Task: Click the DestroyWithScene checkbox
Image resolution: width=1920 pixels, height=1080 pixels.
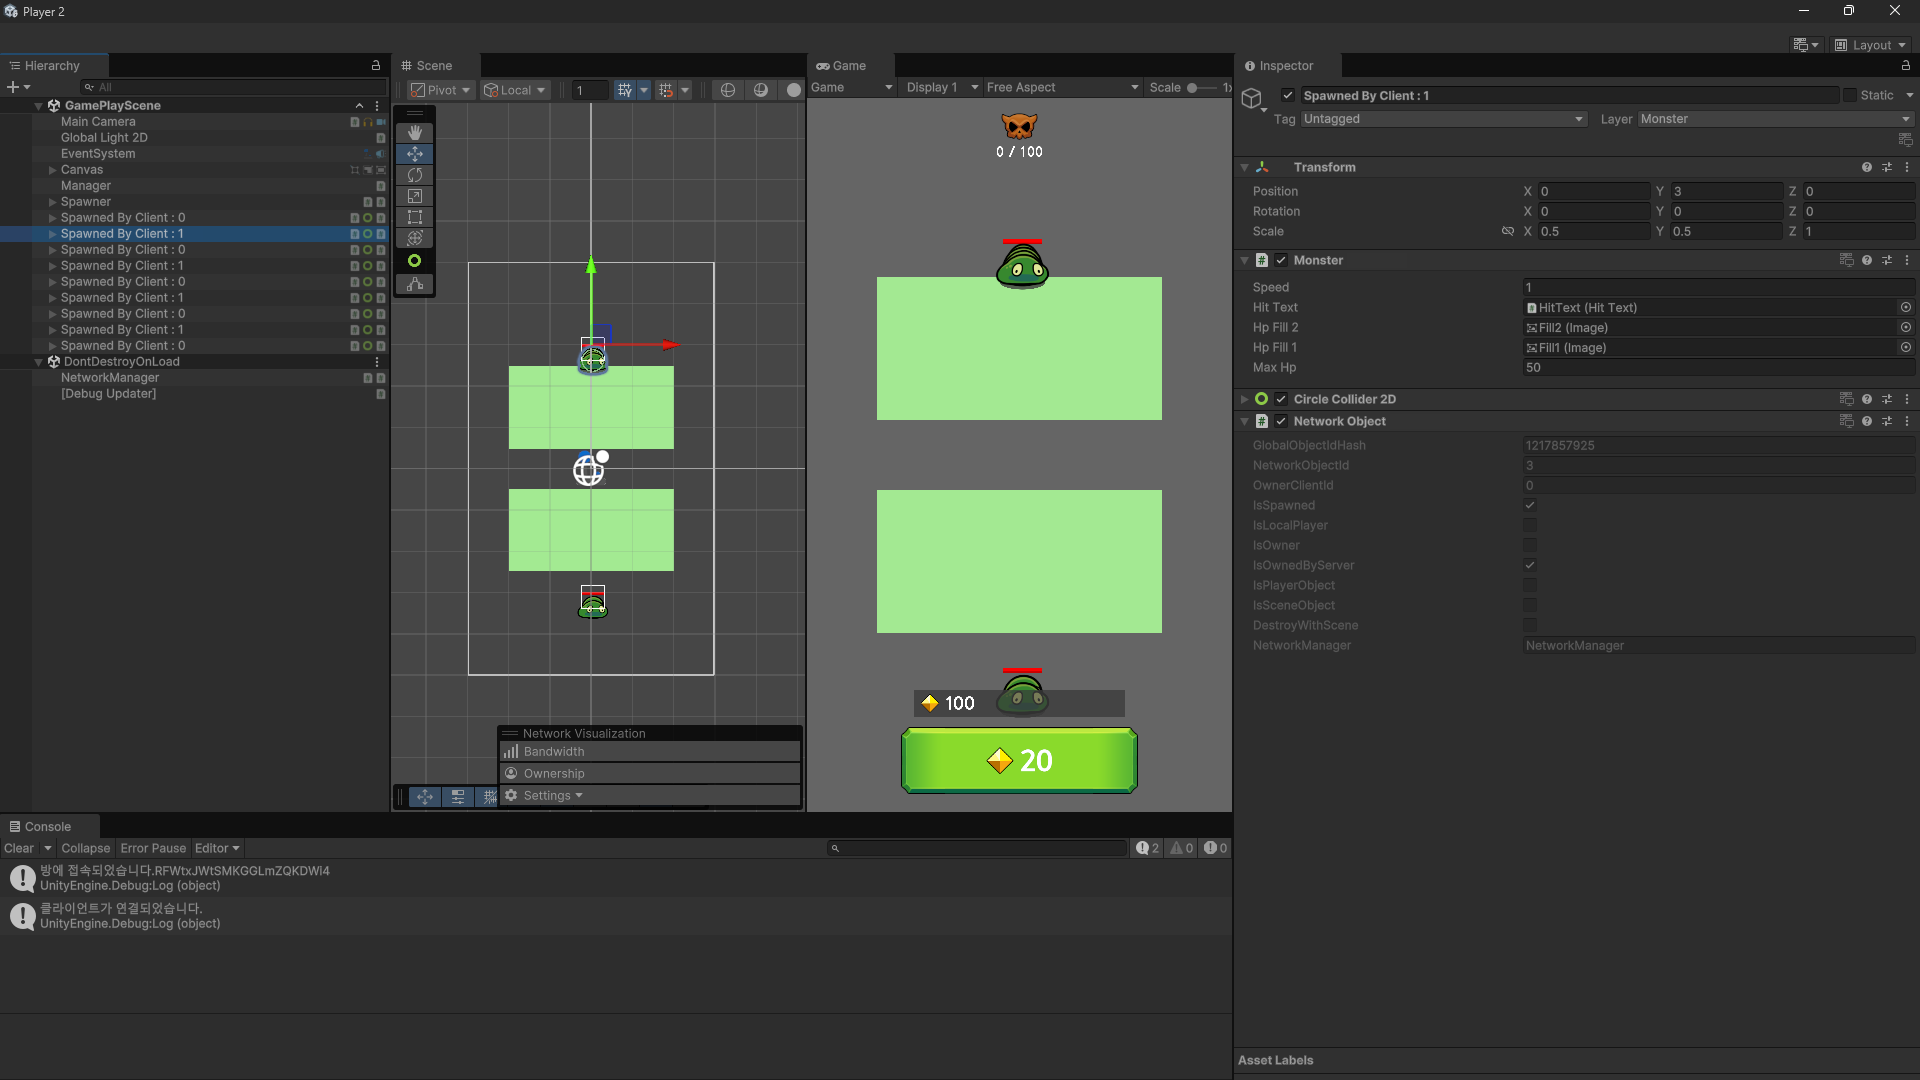Action: [1530, 626]
